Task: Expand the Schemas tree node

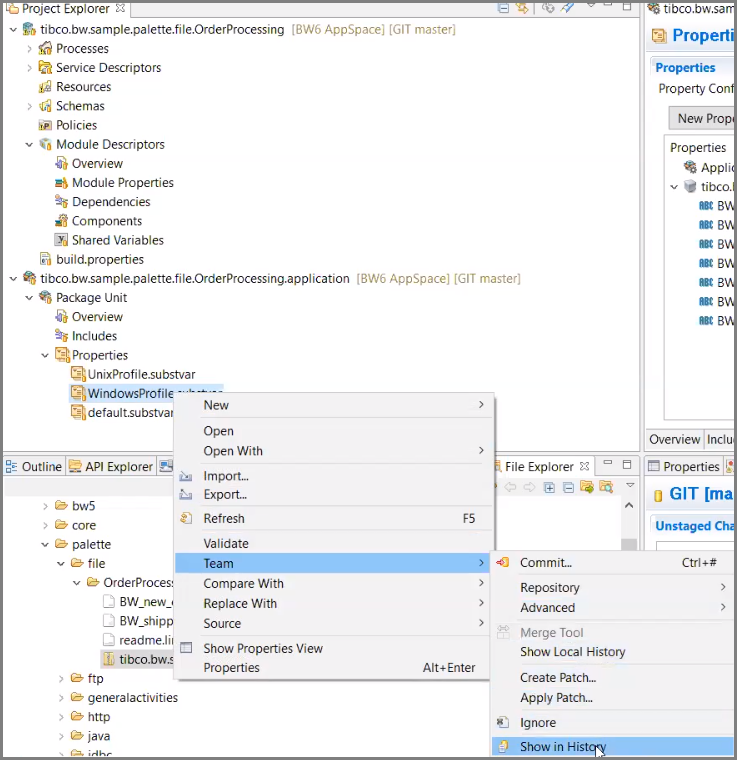Action: point(30,106)
